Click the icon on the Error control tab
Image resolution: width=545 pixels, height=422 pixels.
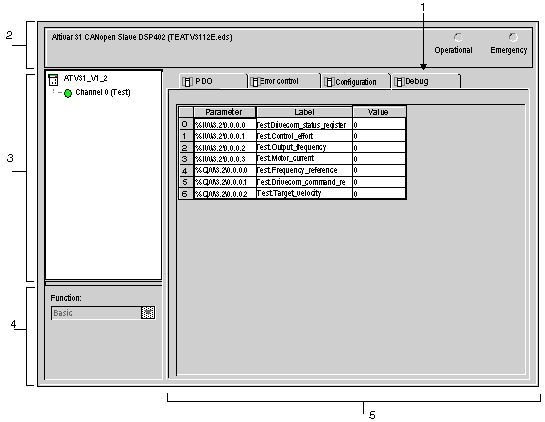(255, 82)
